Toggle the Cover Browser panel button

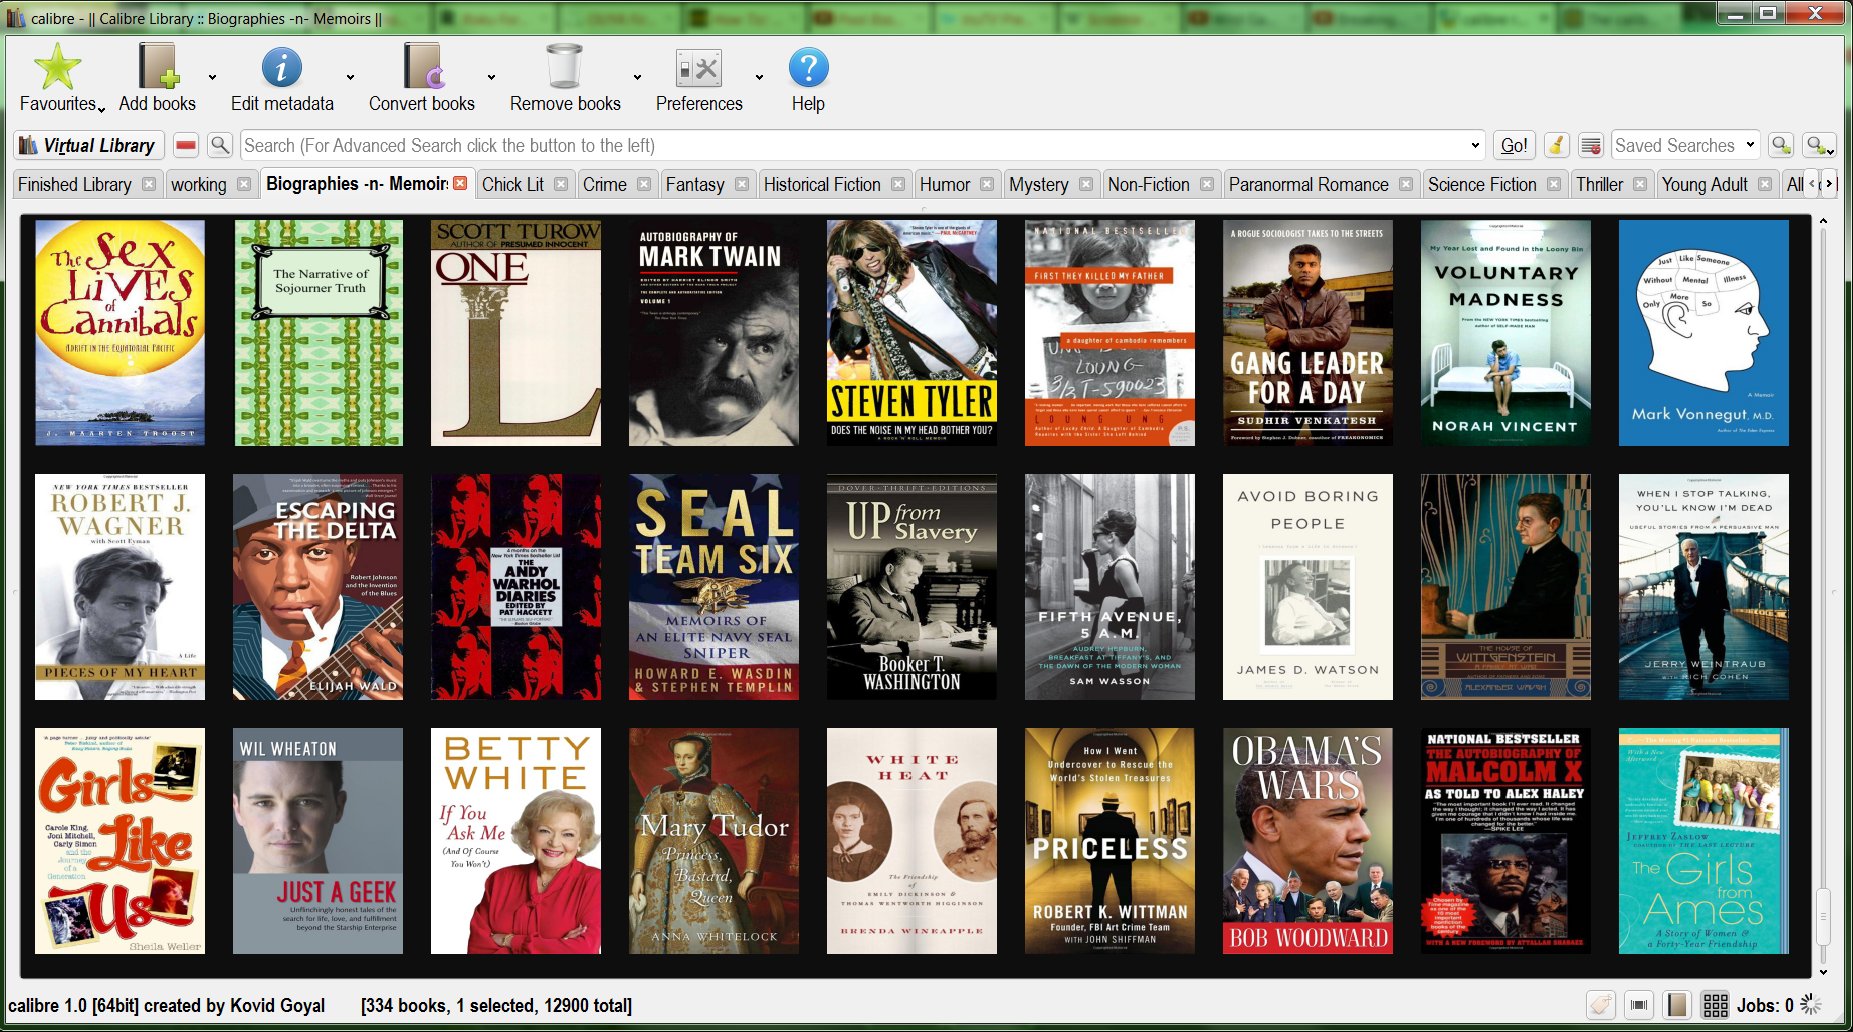[x=1639, y=1005]
